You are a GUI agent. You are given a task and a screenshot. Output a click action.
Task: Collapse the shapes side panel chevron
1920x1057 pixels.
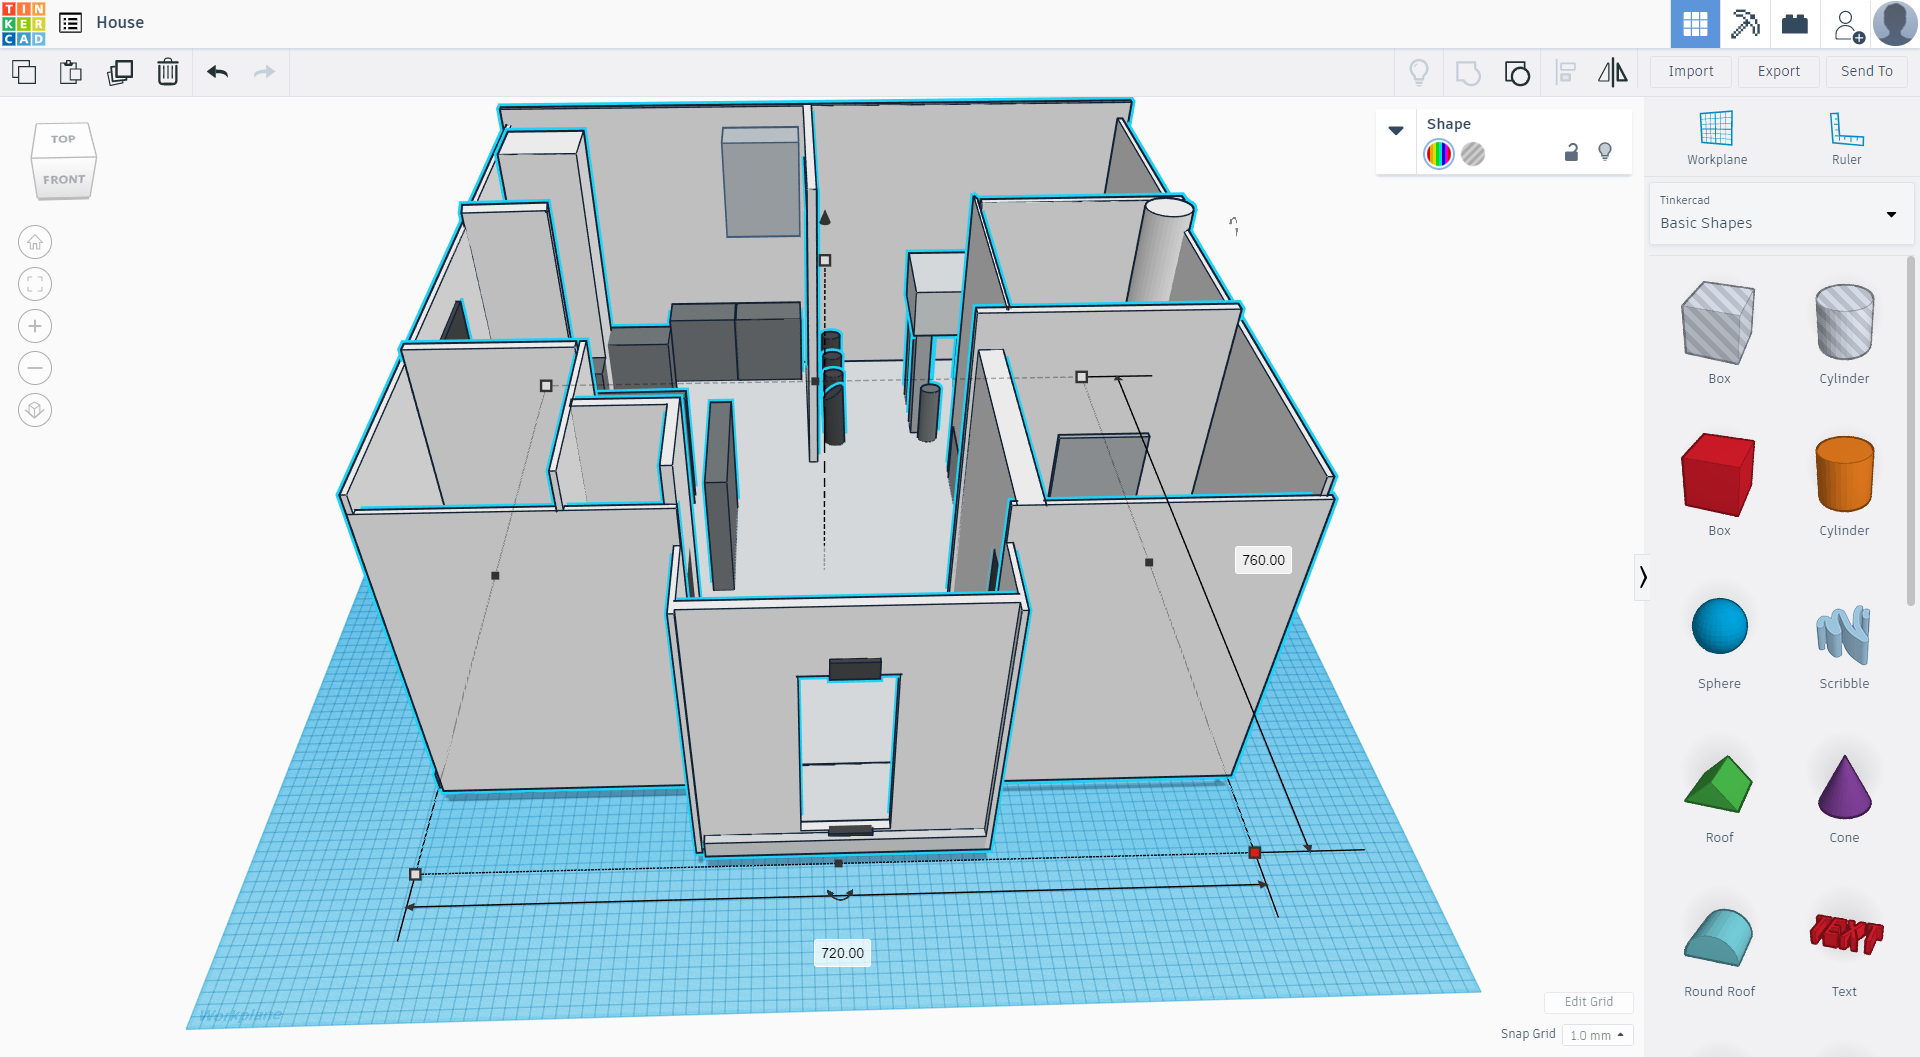click(1642, 577)
